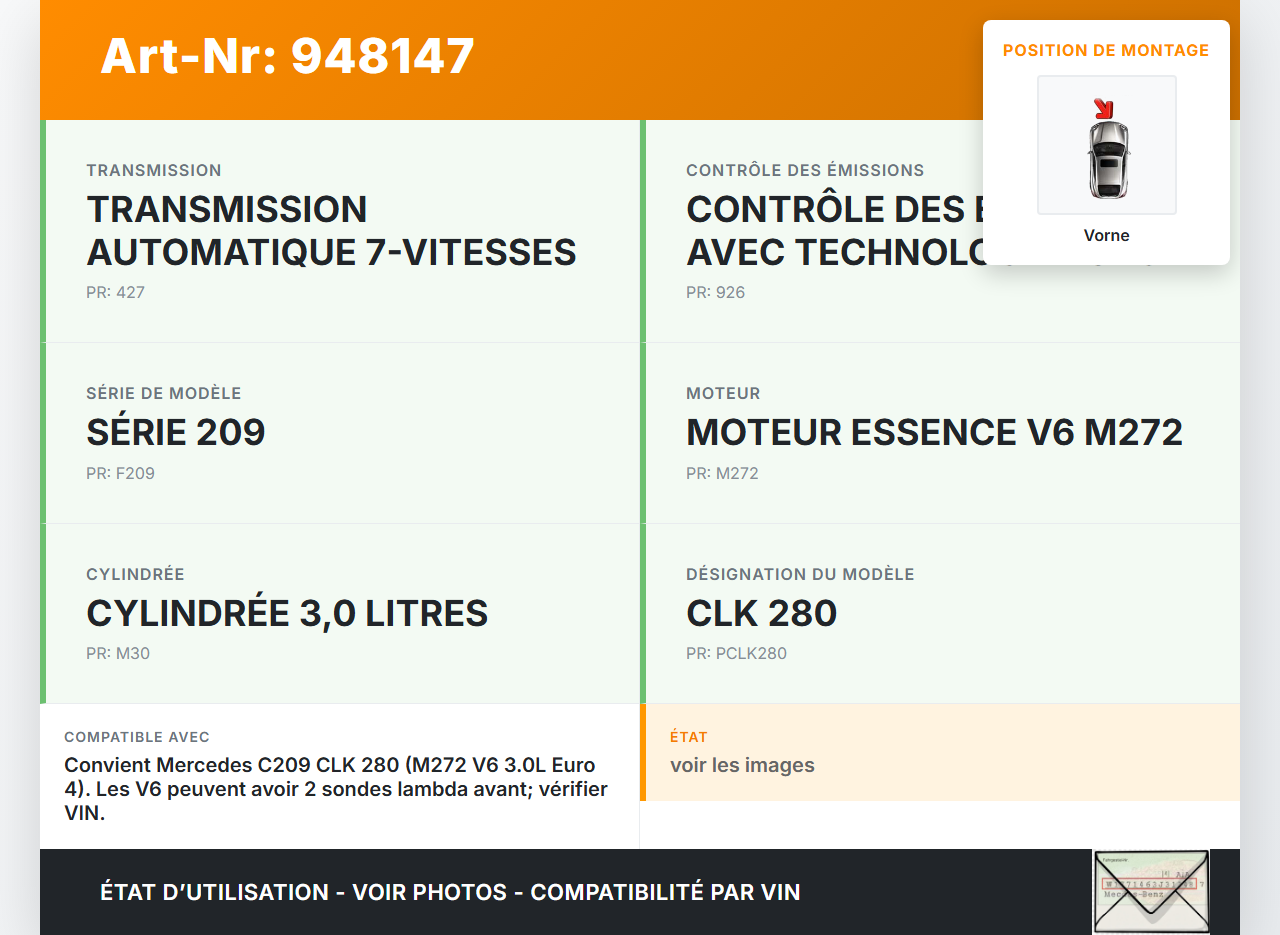Click the PR: PCLK280 code
Screen dimensions: 1280x935
(x=736, y=654)
